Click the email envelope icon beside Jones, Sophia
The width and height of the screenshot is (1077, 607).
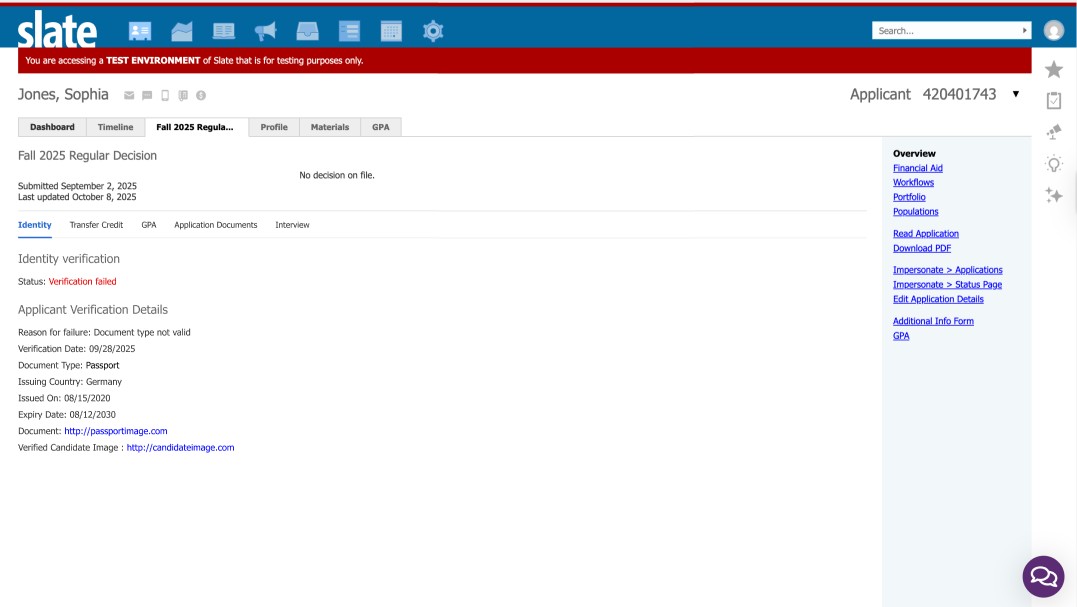pyautogui.click(x=129, y=96)
